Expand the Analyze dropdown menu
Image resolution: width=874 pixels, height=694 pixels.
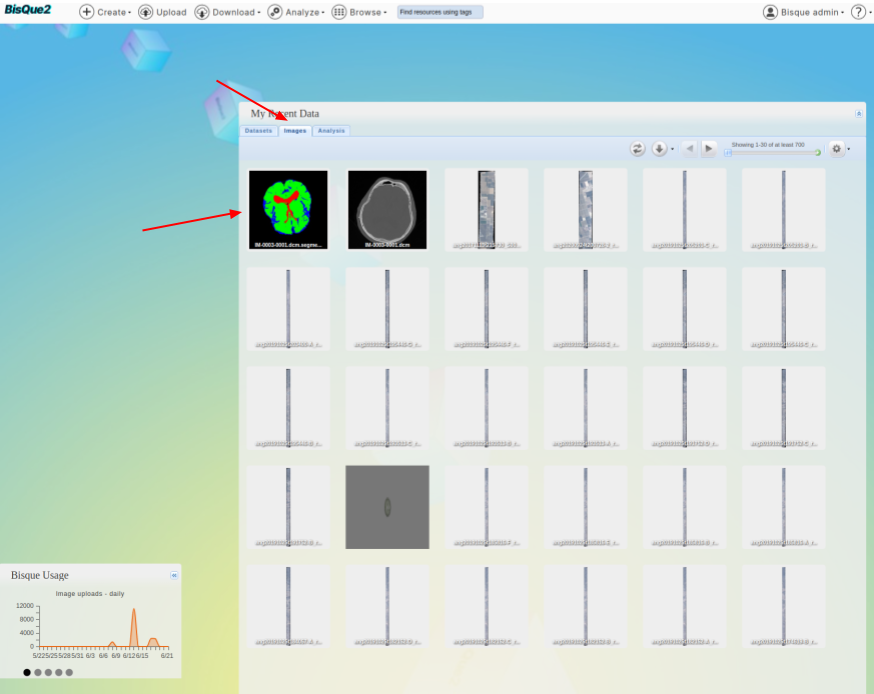point(294,12)
